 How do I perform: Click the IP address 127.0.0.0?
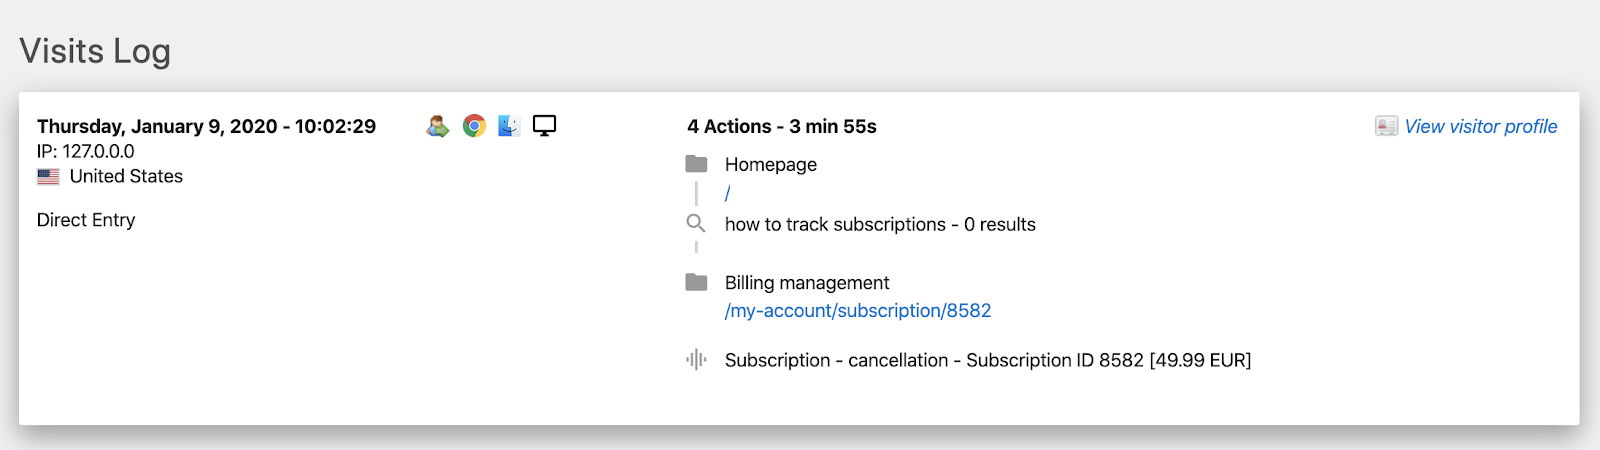point(86,152)
